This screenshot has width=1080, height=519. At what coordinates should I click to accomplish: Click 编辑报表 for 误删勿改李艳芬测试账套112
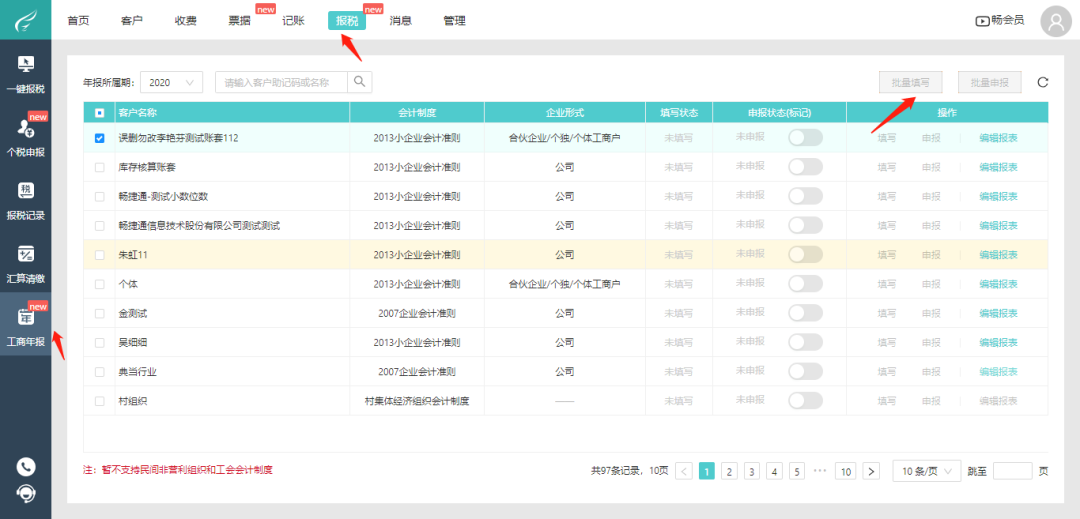click(x=999, y=138)
